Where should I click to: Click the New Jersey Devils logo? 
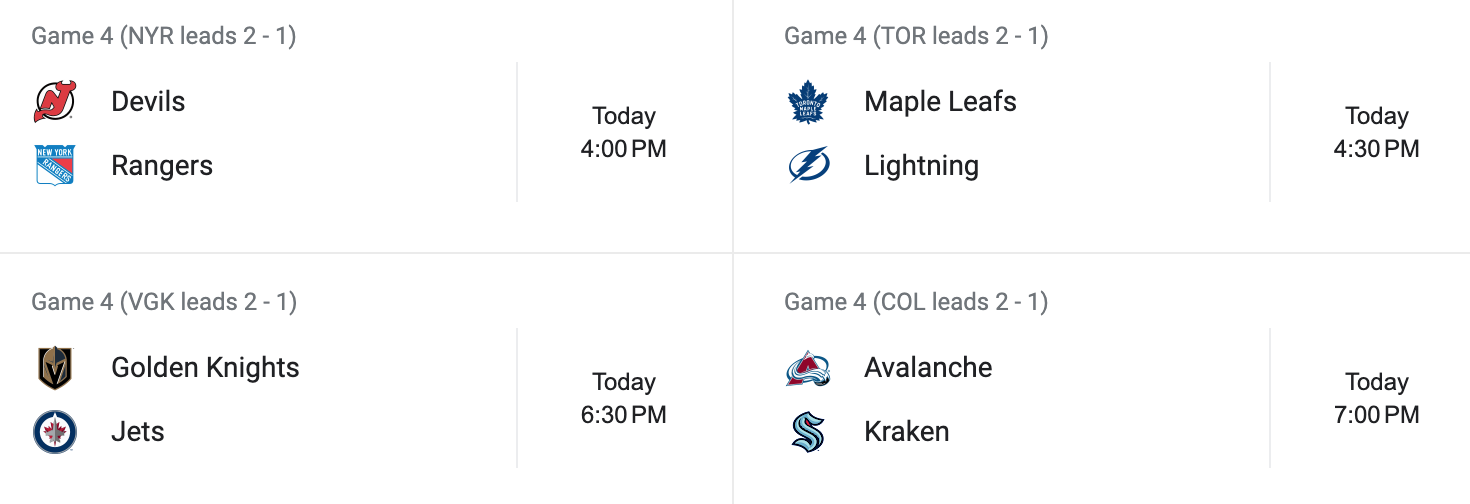tap(54, 102)
